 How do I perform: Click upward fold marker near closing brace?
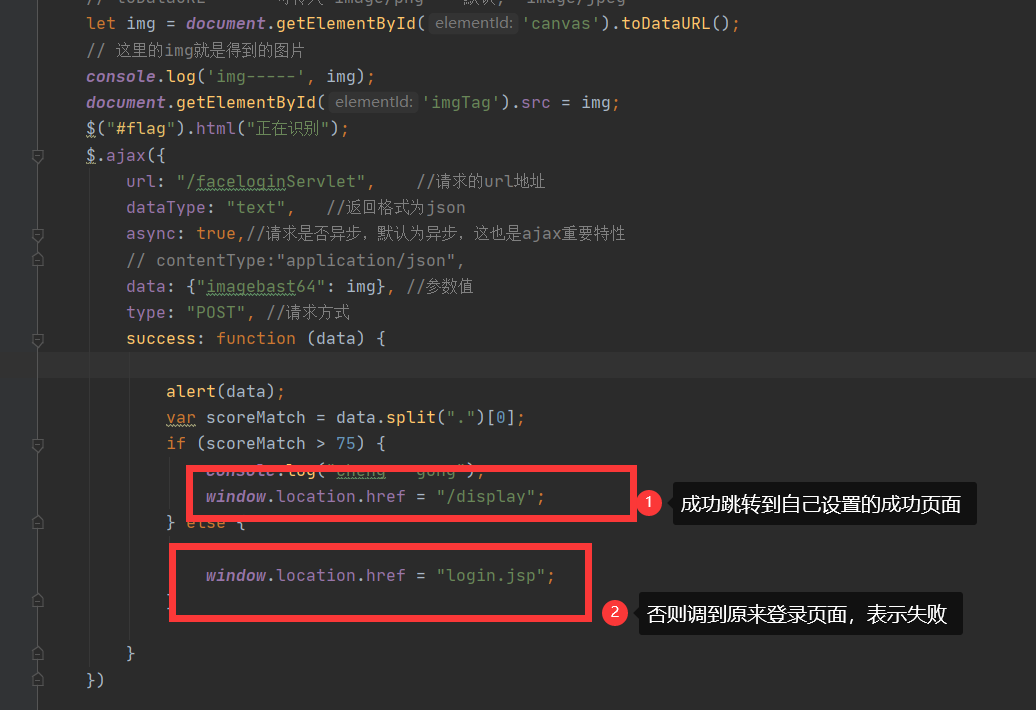(x=38, y=651)
